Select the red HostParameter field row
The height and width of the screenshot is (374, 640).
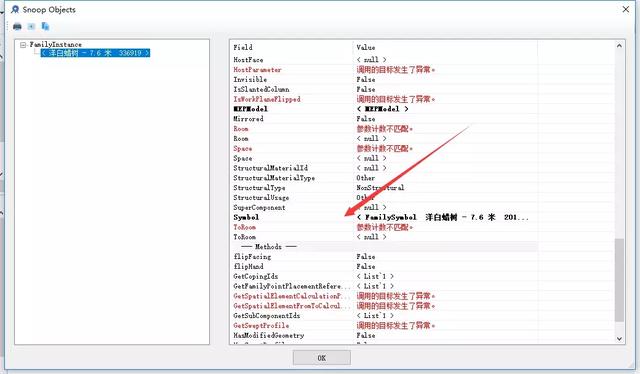384,70
